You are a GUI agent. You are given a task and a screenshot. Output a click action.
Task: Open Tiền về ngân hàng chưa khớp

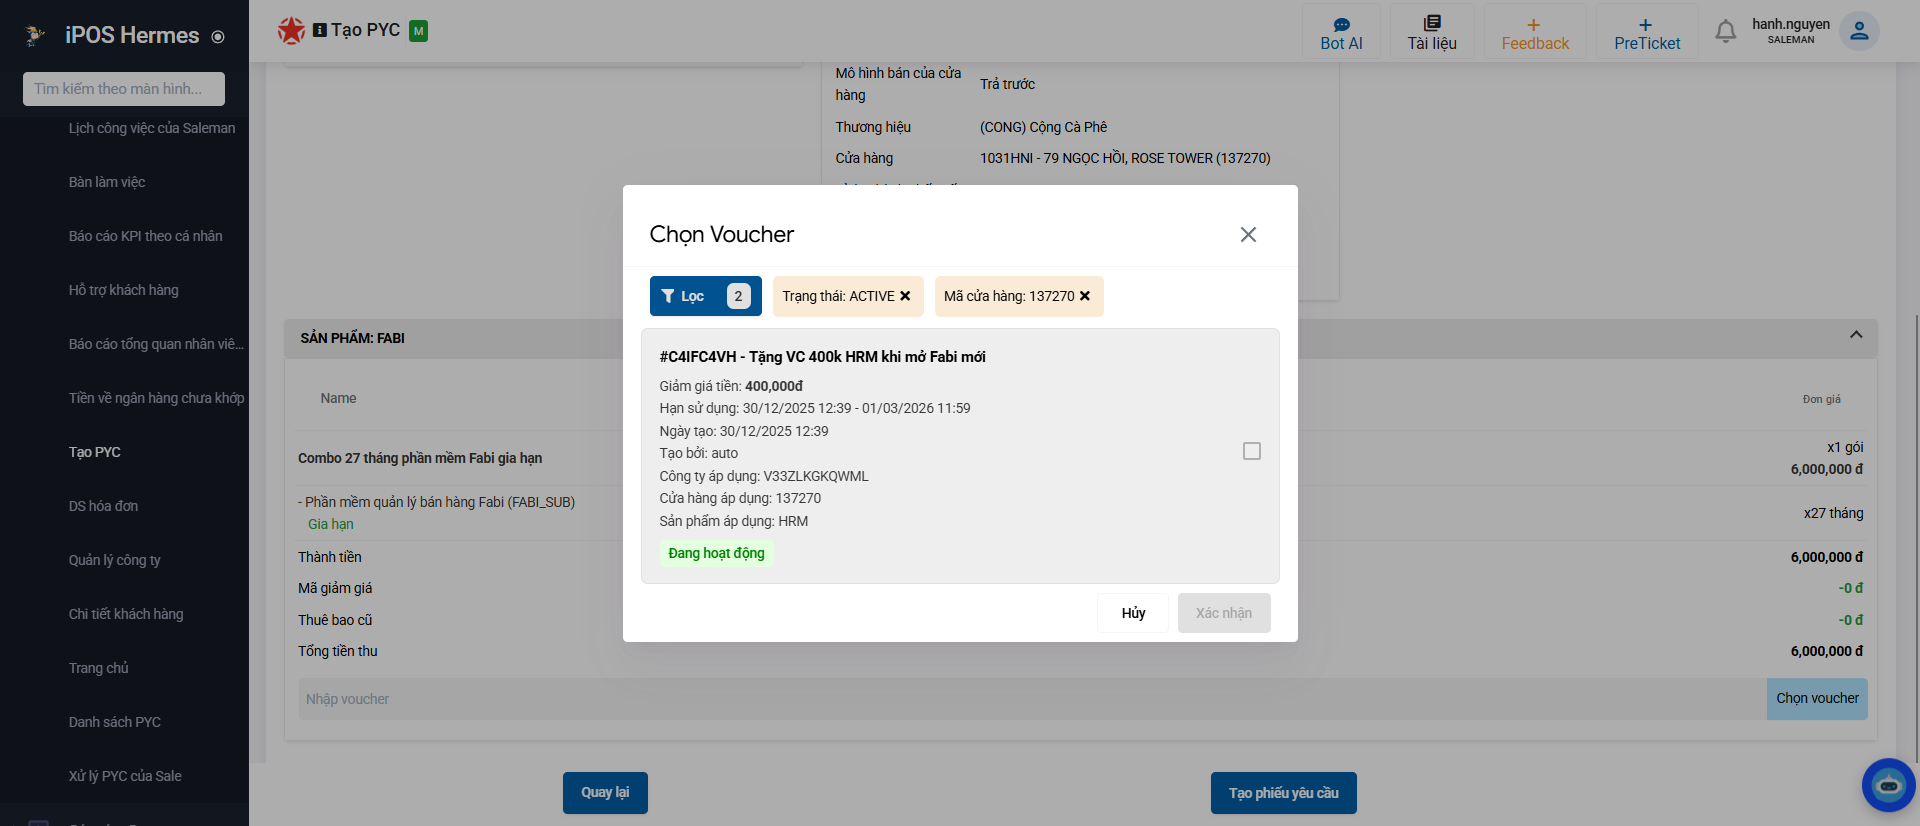pos(156,398)
